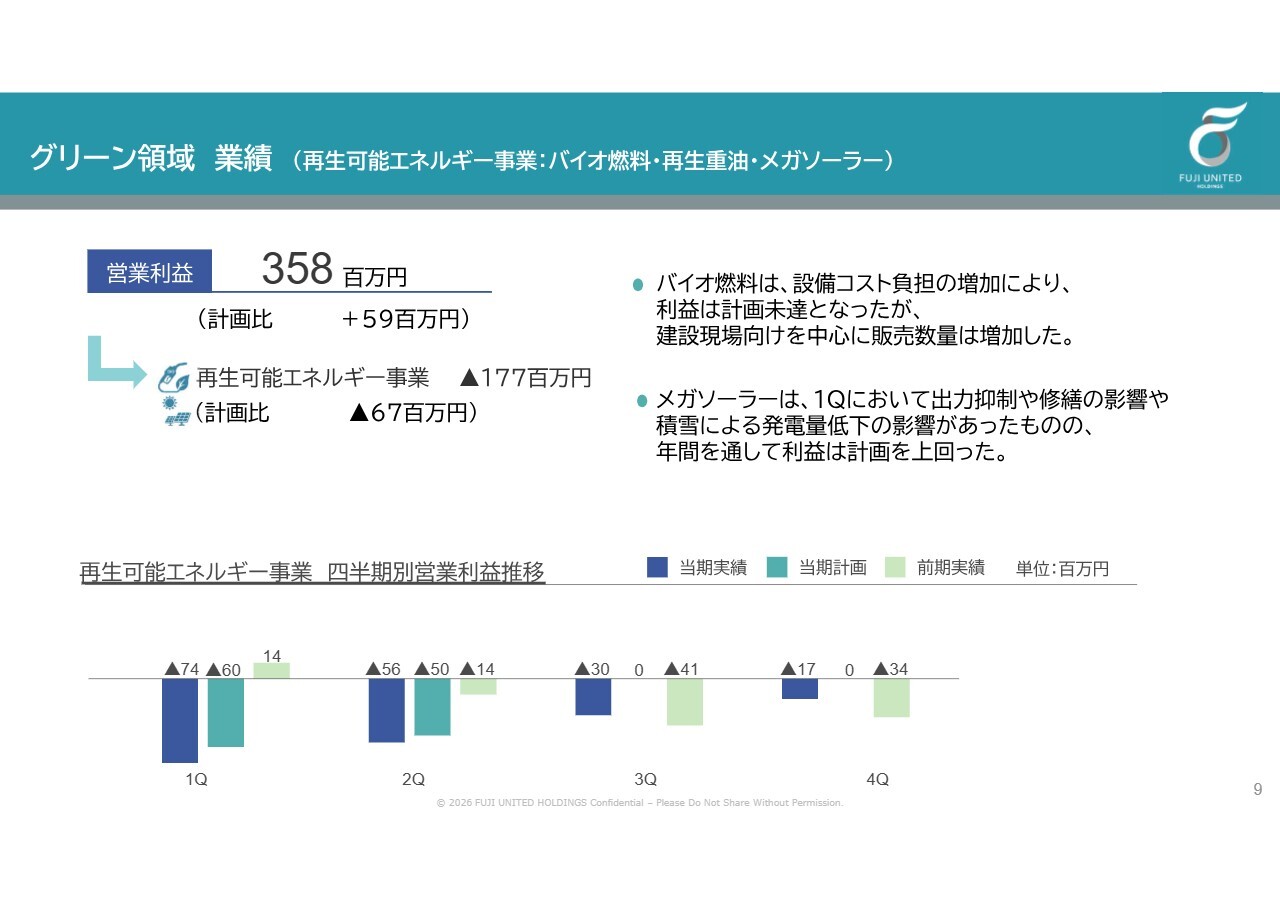This screenshot has height=905, width=1280.
Task: Click the 営業利益 label box
Action: pyautogui.click(x=150, y=271)
